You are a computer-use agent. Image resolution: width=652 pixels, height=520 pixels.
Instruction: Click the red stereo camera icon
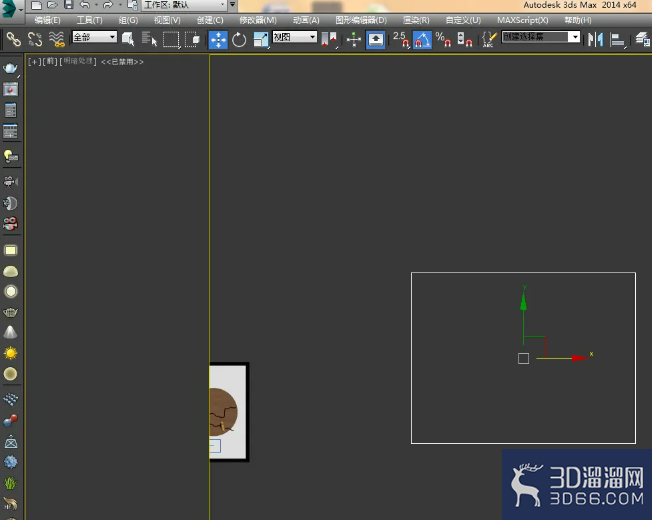coord(10,224)
